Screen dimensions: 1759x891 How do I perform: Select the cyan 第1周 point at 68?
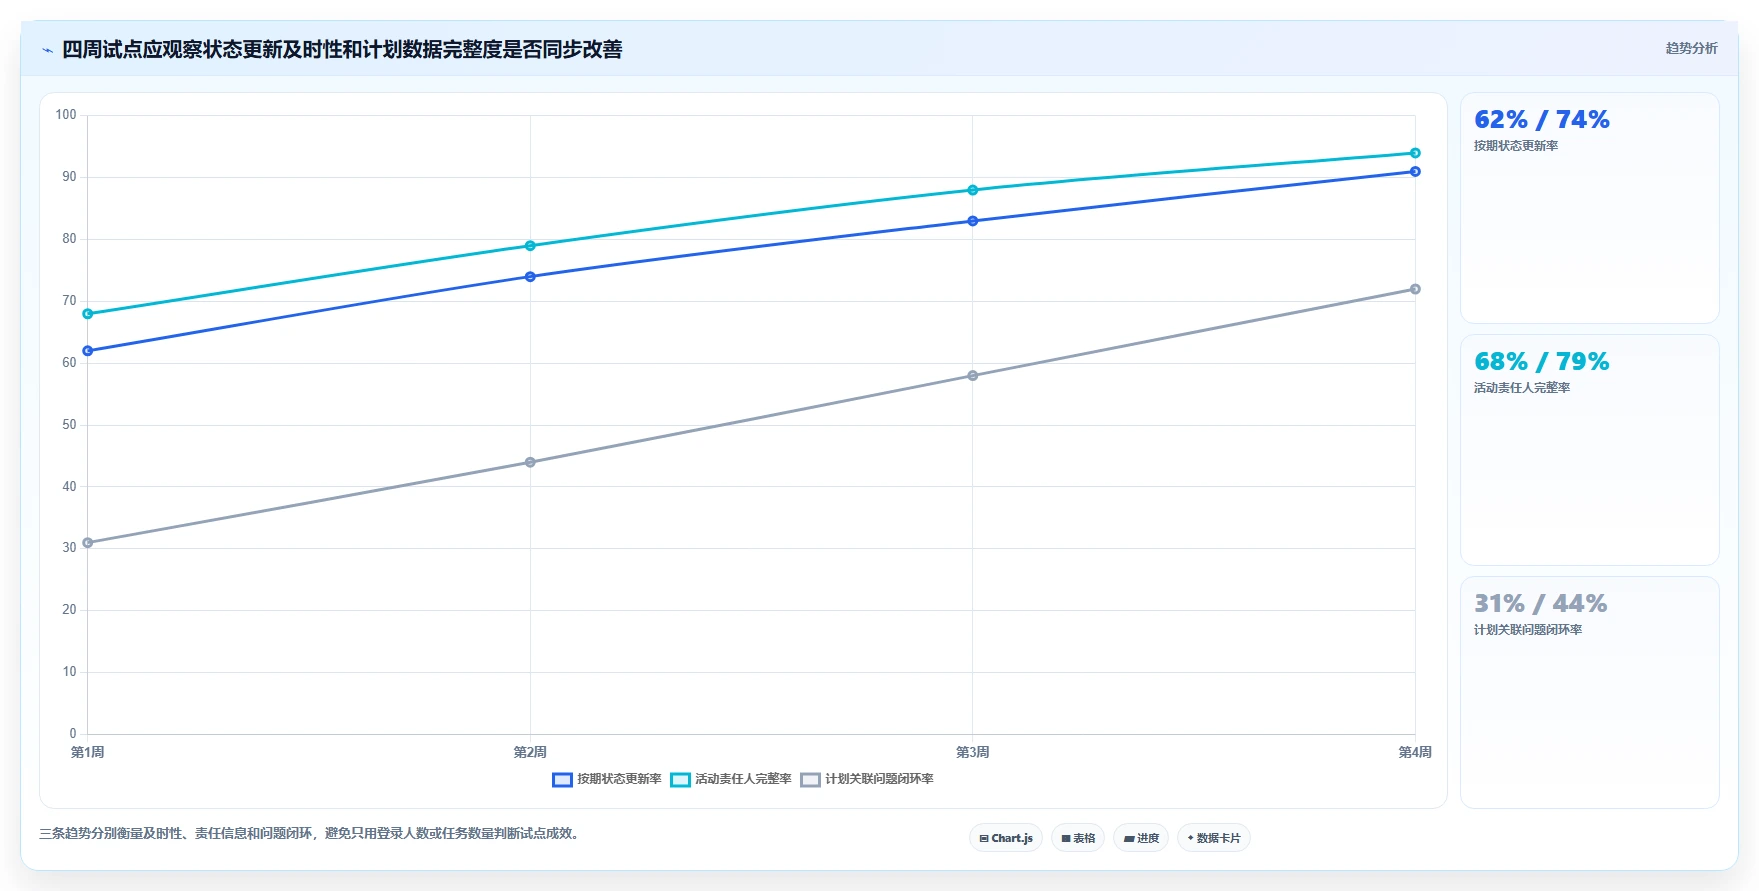[x=88, y=314]
